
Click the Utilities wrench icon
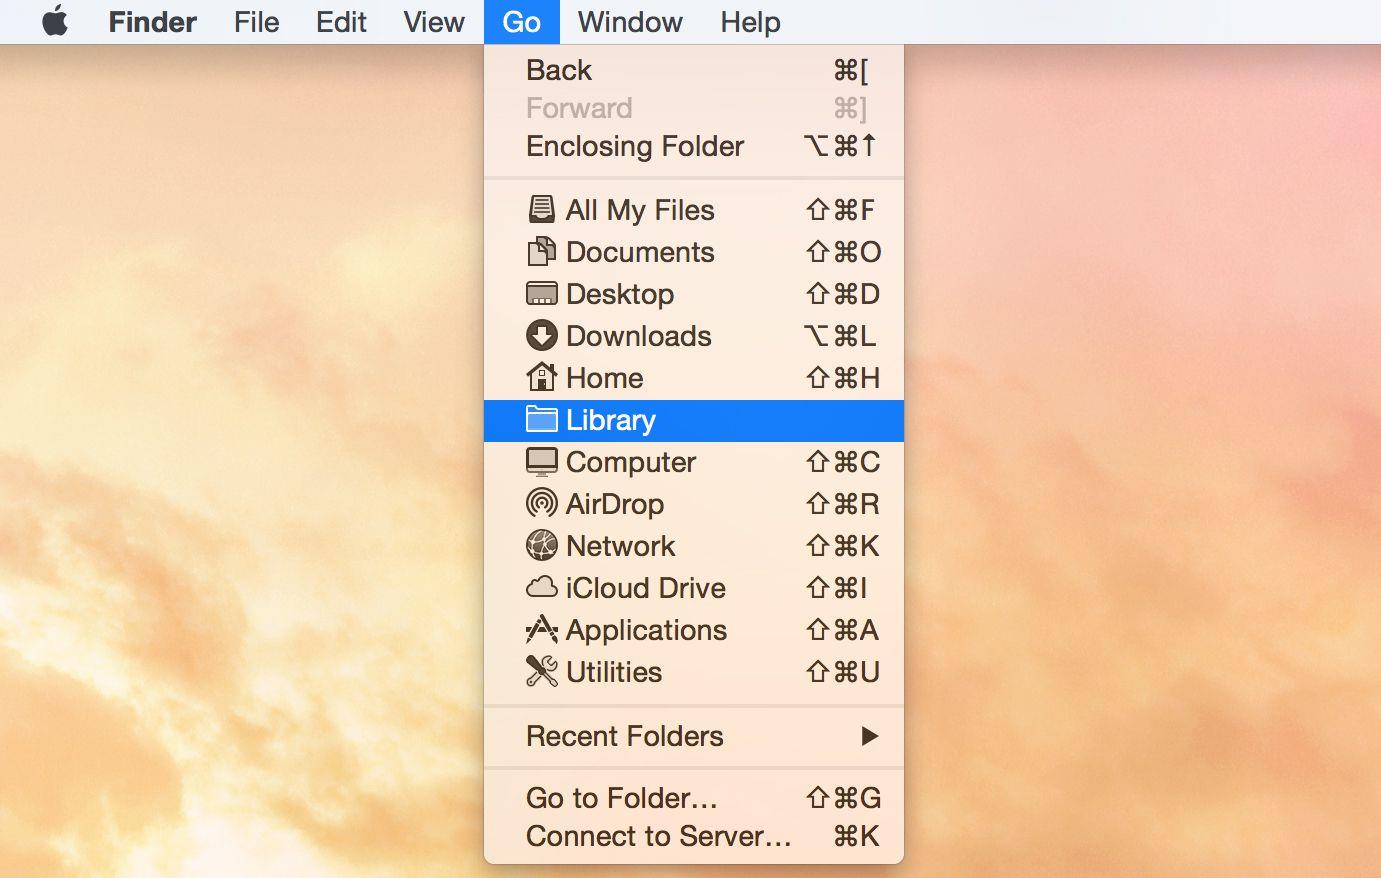coord(541,671)
